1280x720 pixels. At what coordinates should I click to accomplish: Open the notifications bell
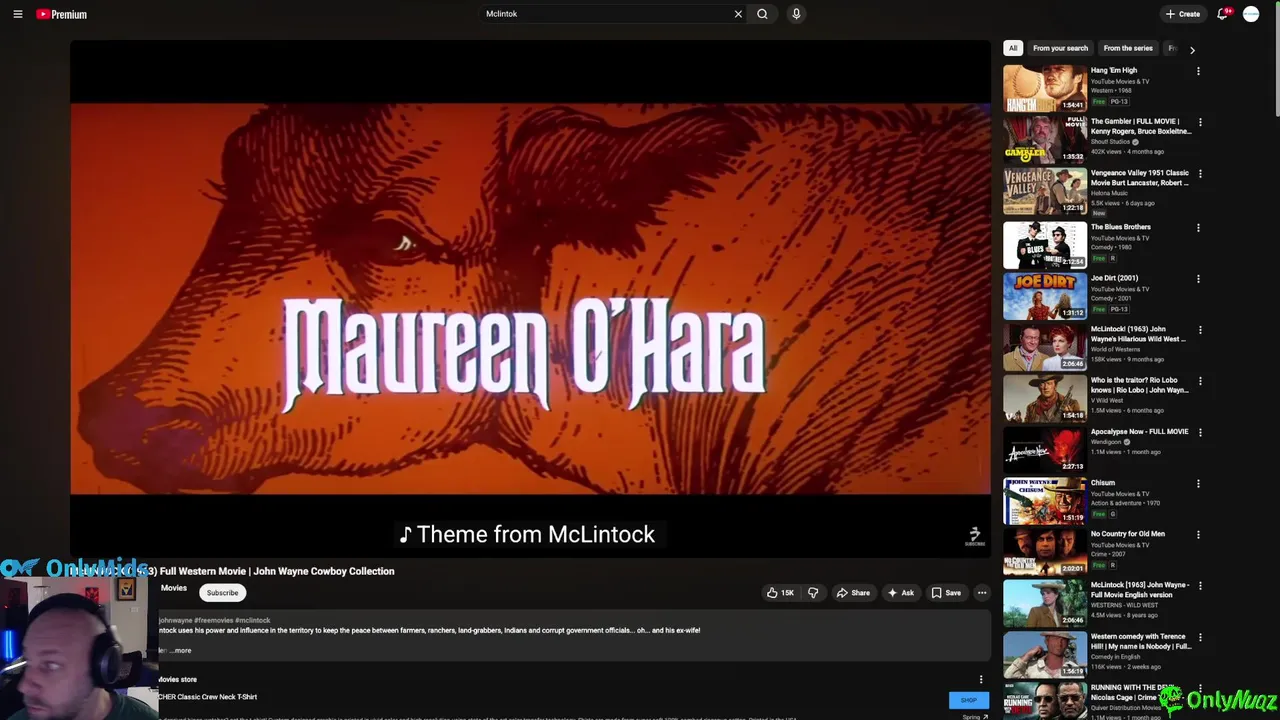[x=1223, y=14]
